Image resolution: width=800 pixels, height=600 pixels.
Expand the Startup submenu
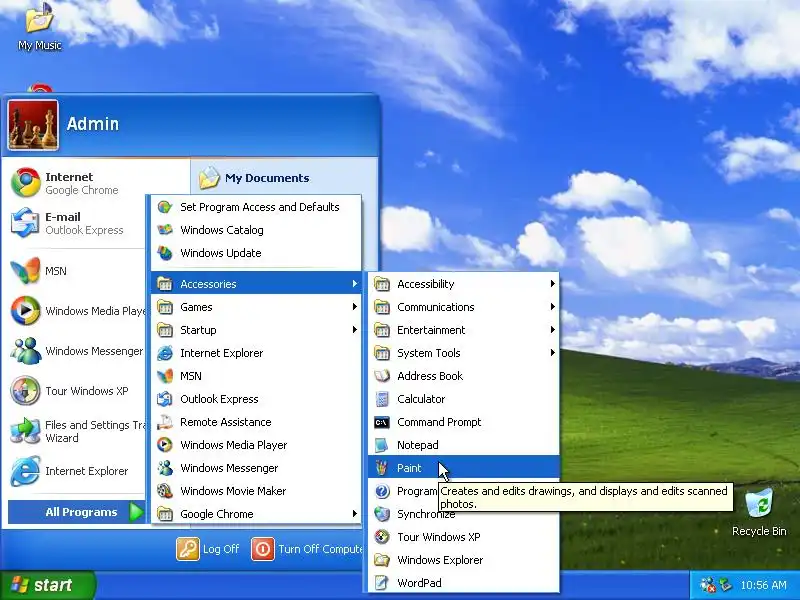click(x=256, y=330)
